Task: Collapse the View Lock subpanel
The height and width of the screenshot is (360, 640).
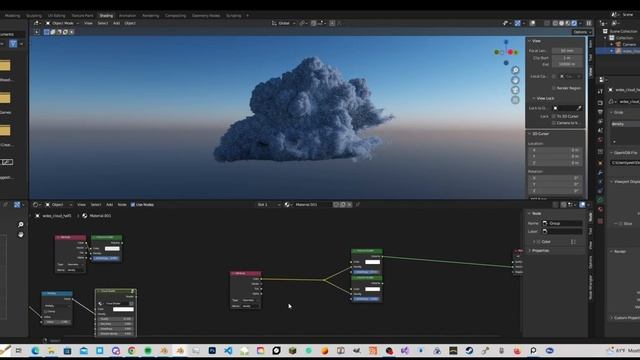Action: click(x=533, y=98)
